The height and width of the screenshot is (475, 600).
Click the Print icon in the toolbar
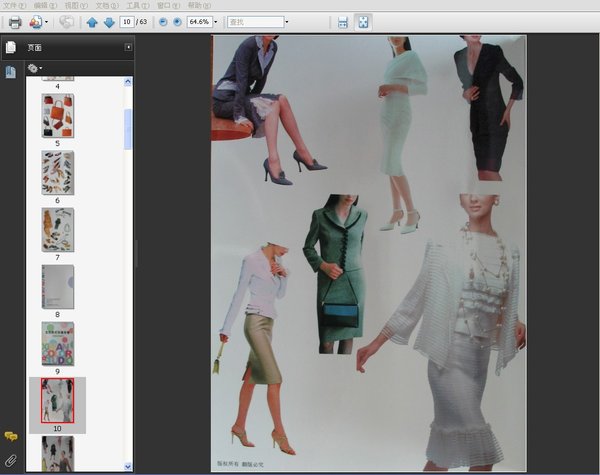click(15, 22)
